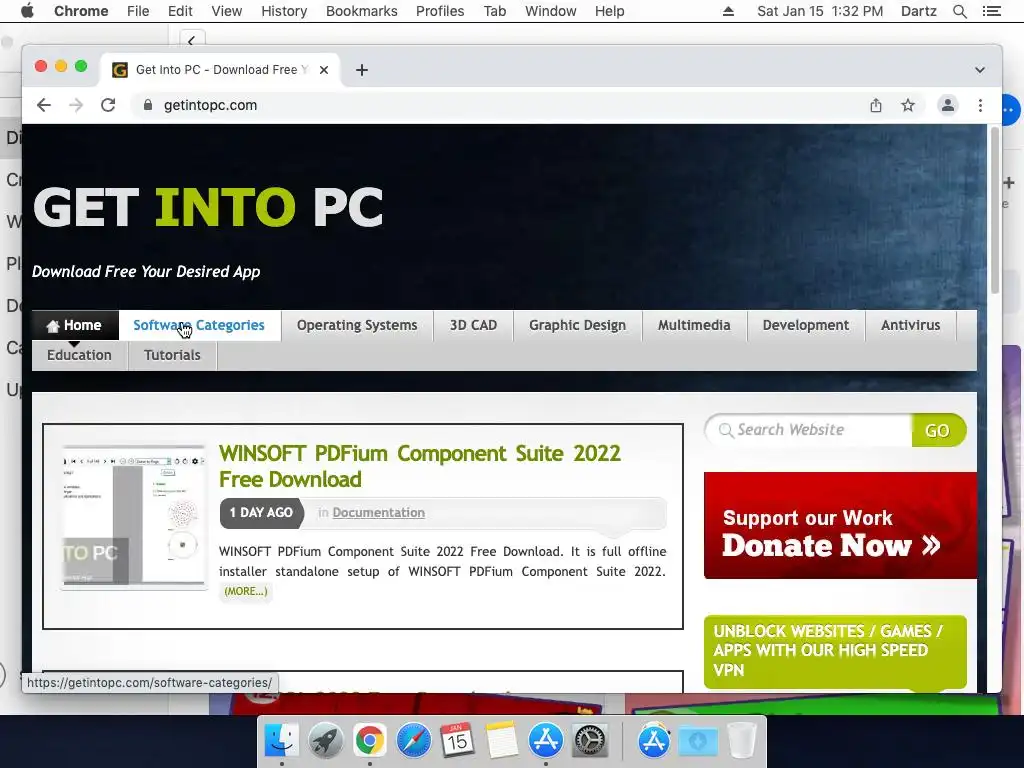This screenshot has width=1024, height=768.
Task: Open Chrome's three-dot menu
Action: point(980,105)
